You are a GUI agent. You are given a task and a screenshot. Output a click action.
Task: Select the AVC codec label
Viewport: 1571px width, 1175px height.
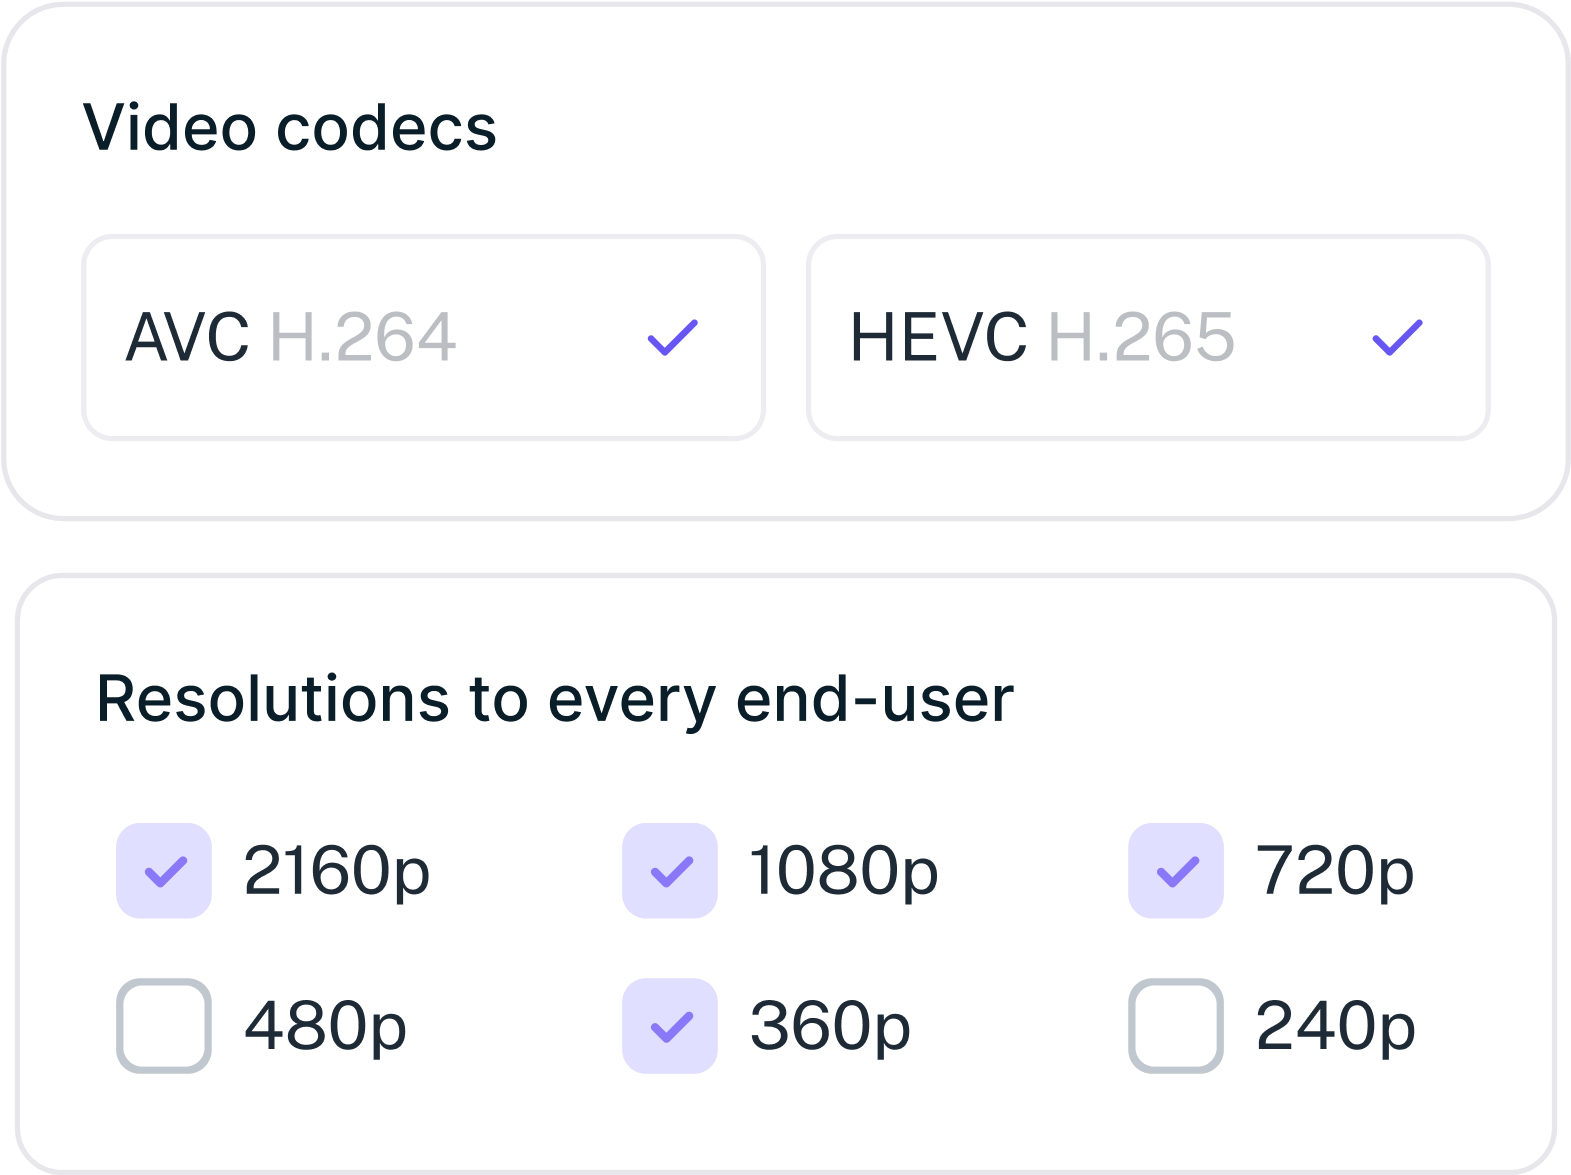coord(188,337)
